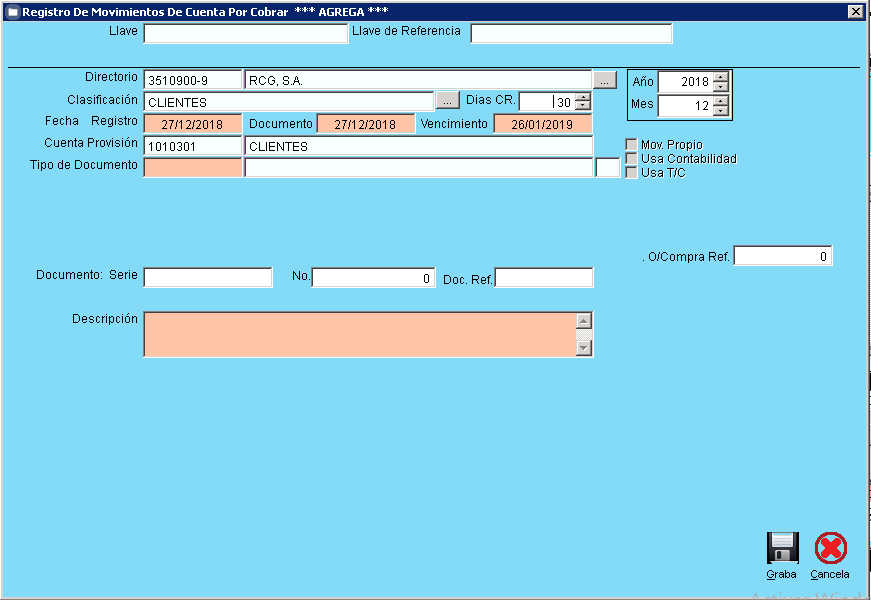Click the Tipo de Documento code field
The image size is (871, 600).
click(x=193, y=168)
